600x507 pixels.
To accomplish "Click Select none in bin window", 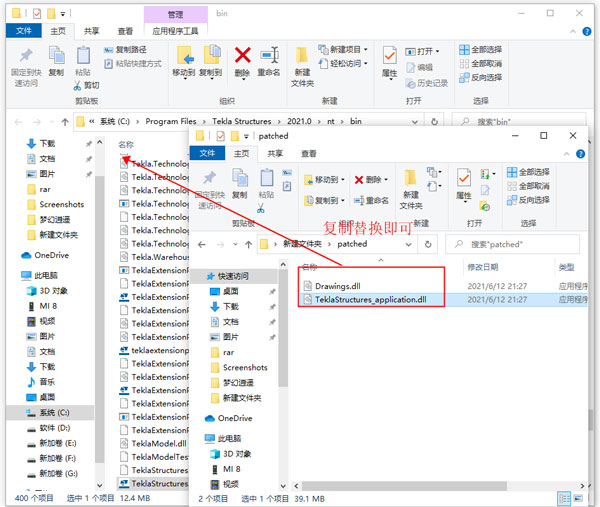I will [x=481, y=64].
